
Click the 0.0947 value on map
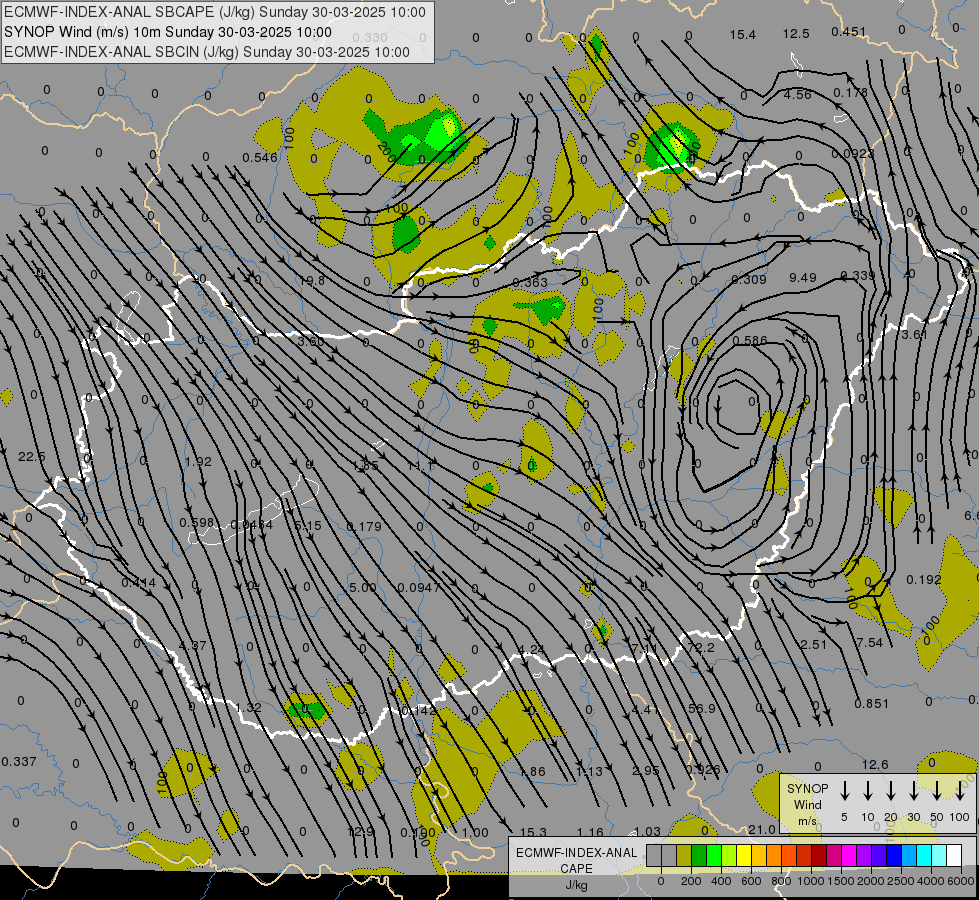coord(418,588)
